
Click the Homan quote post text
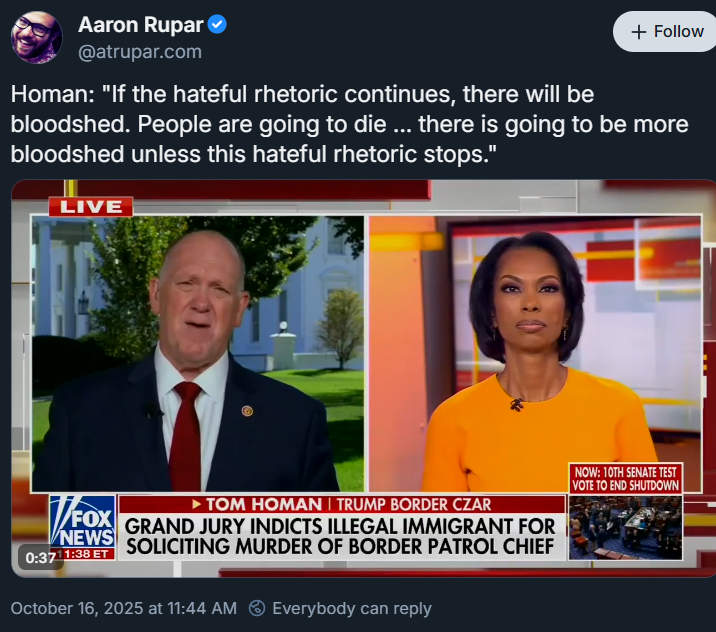(349, 124)
